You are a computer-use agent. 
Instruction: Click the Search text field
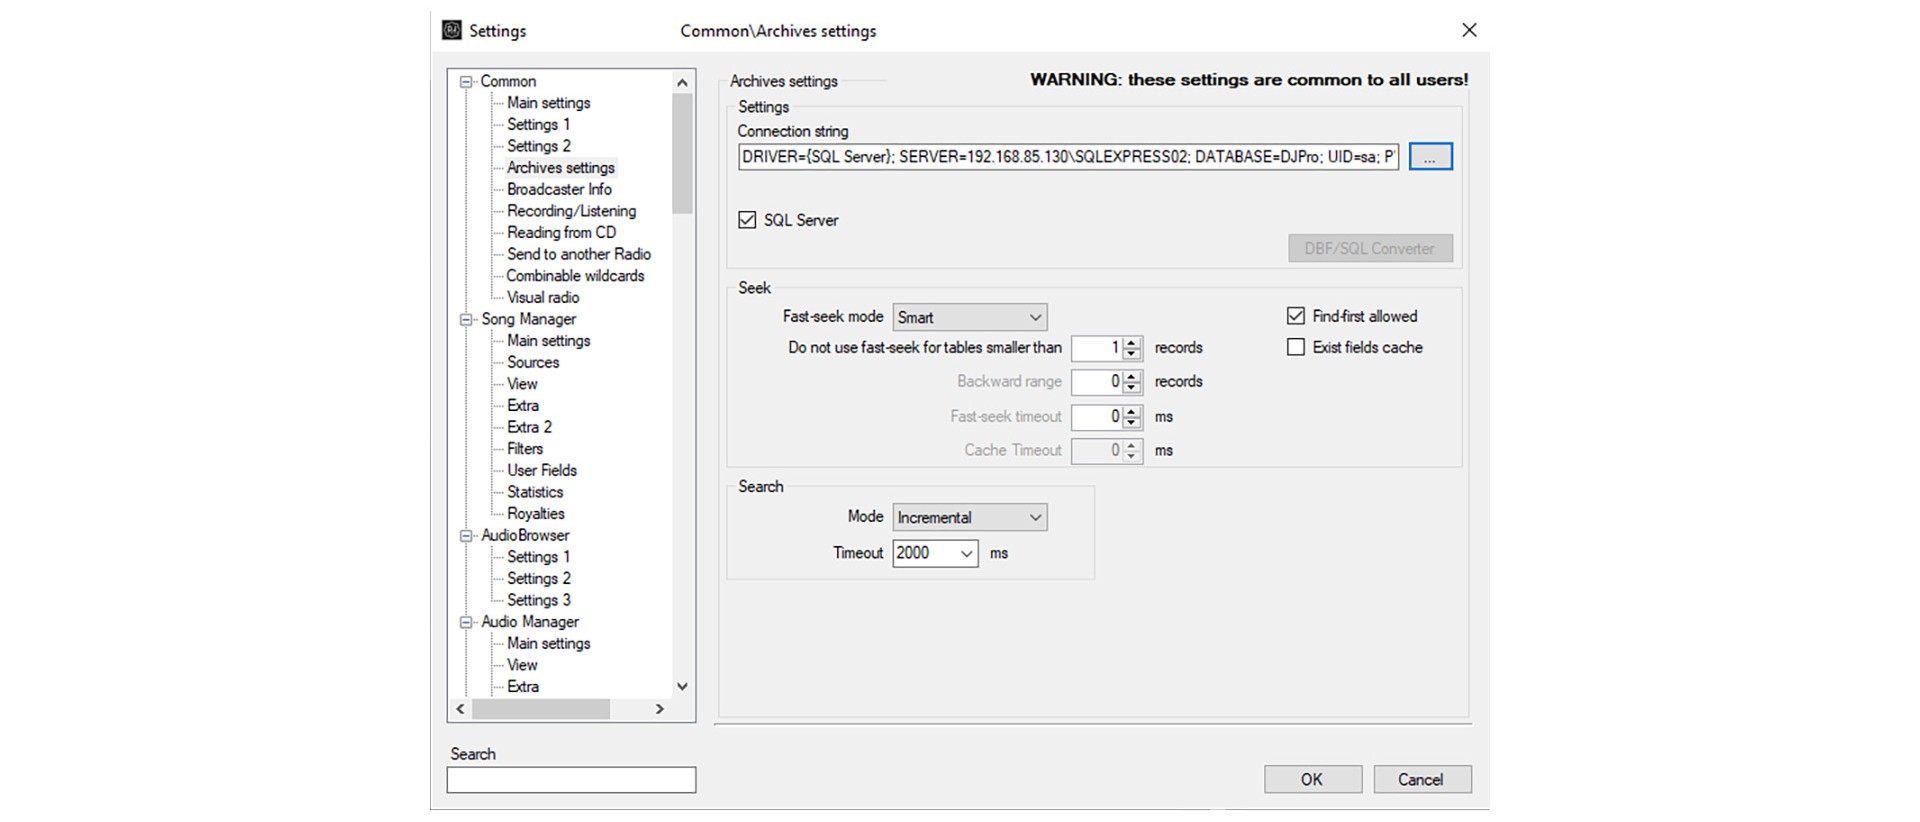click(571, 780)
